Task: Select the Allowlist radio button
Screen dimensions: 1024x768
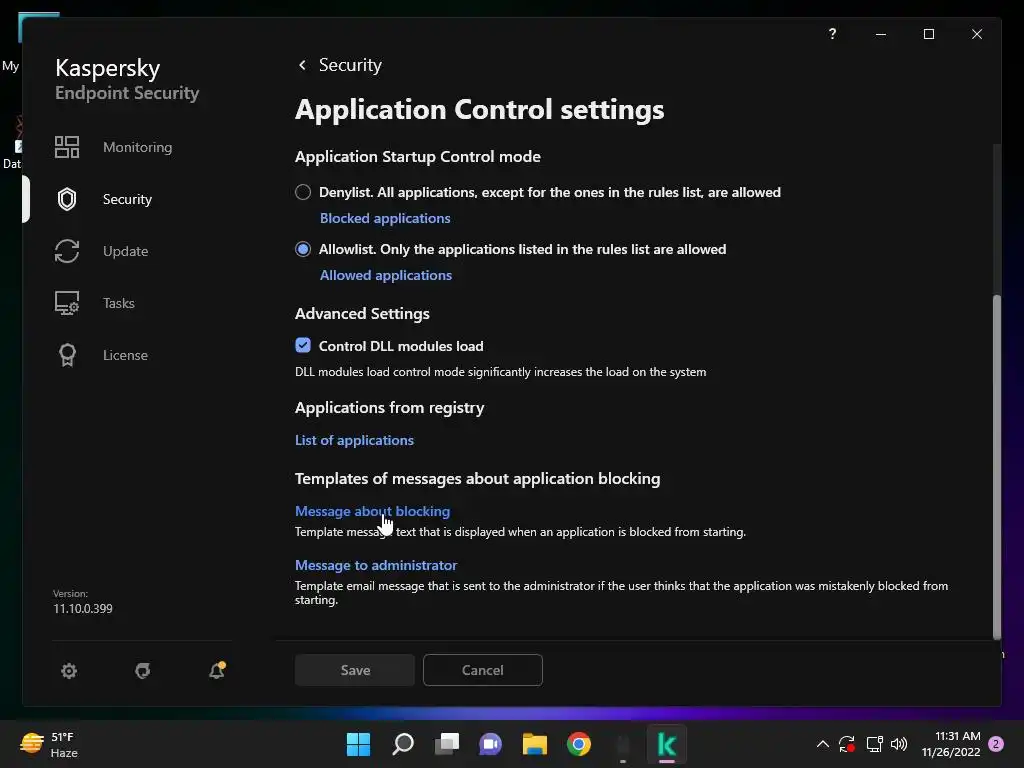Action: (x=303, y=249)
